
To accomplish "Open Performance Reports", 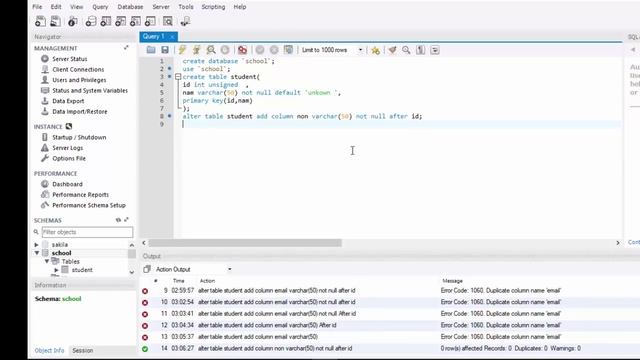I will pyautogui.click(x=80, y=195).
